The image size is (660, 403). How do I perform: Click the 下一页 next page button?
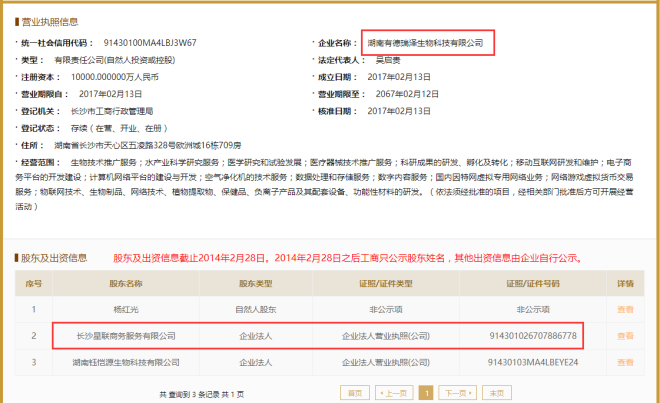(x=458, y=393)
